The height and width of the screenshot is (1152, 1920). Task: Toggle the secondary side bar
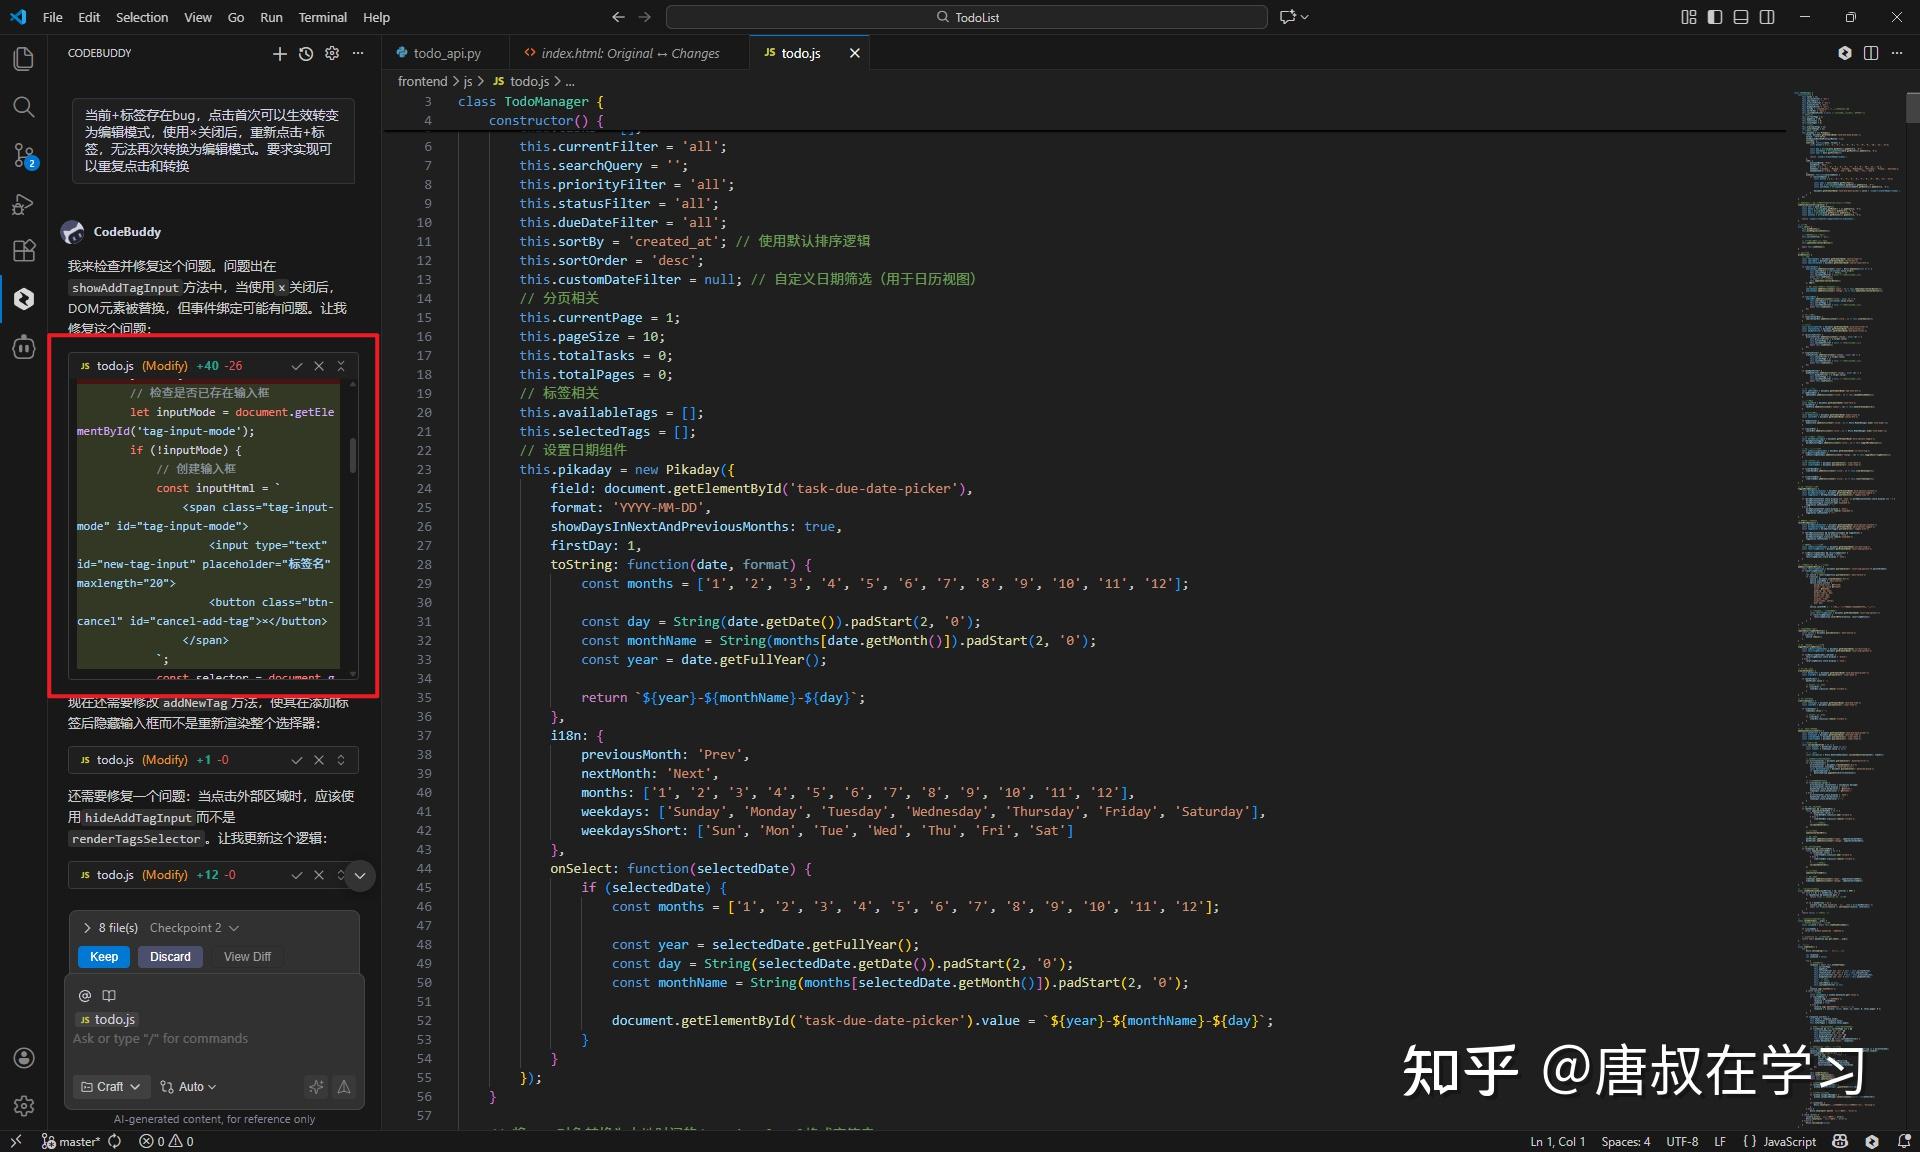click(x=1767, y=17)
